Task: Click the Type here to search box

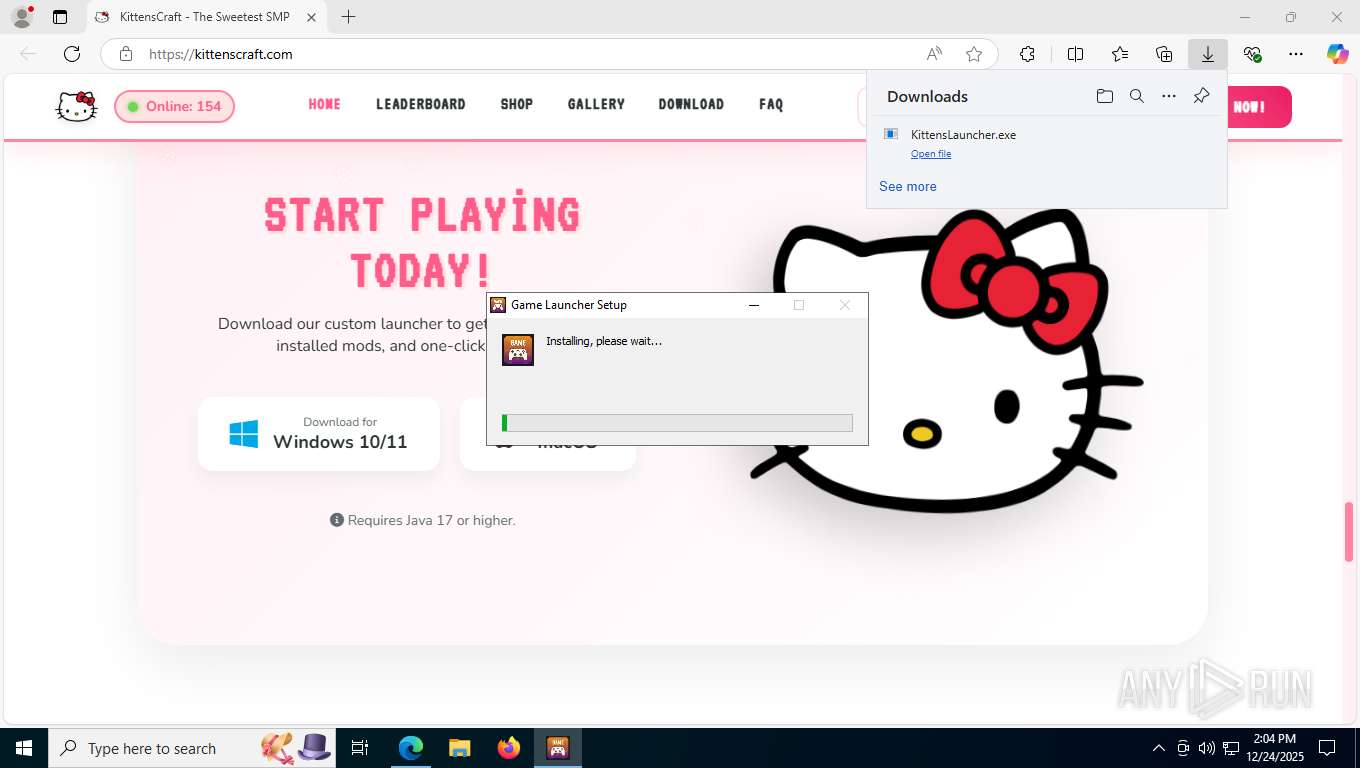Action: pos(192,748)
